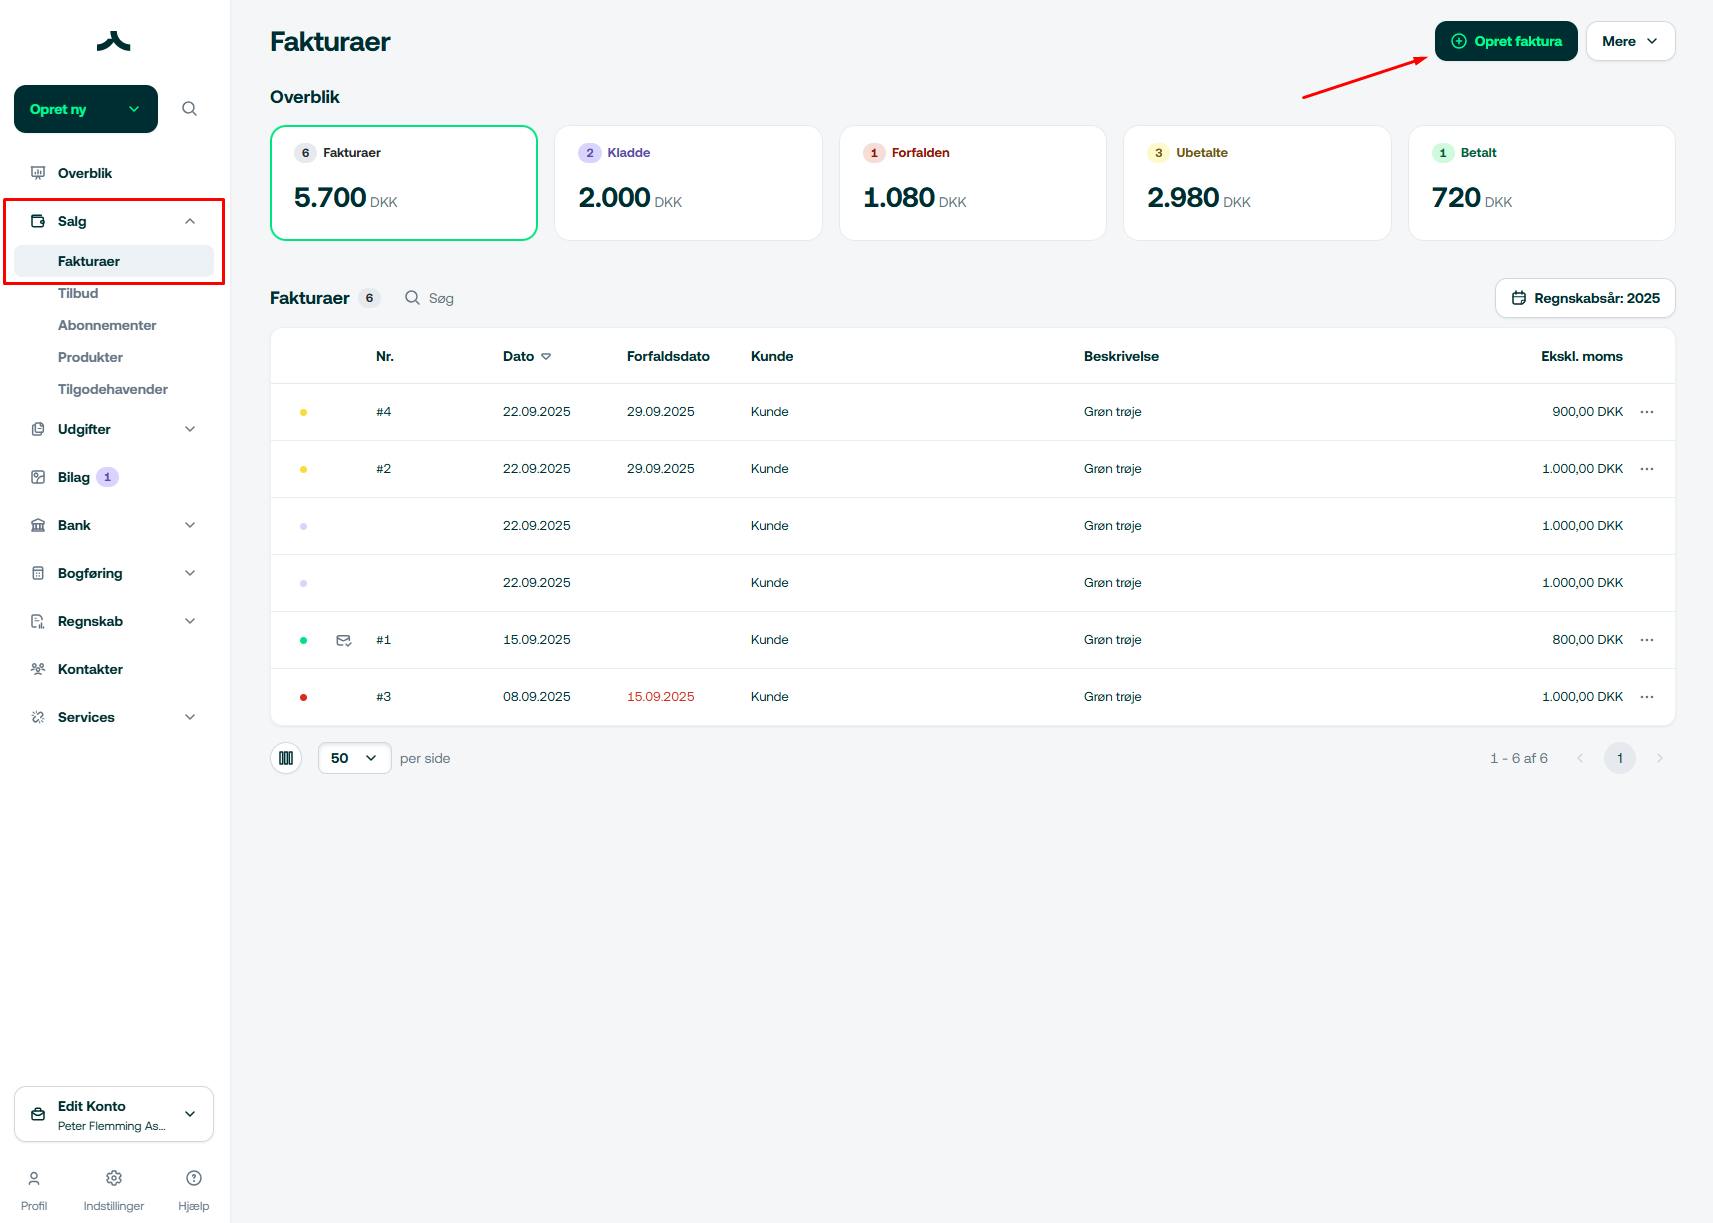Open the Mere dropdown button
The height and width of the screenshot is (1223, 1713).
click(x=1630, y=41)
